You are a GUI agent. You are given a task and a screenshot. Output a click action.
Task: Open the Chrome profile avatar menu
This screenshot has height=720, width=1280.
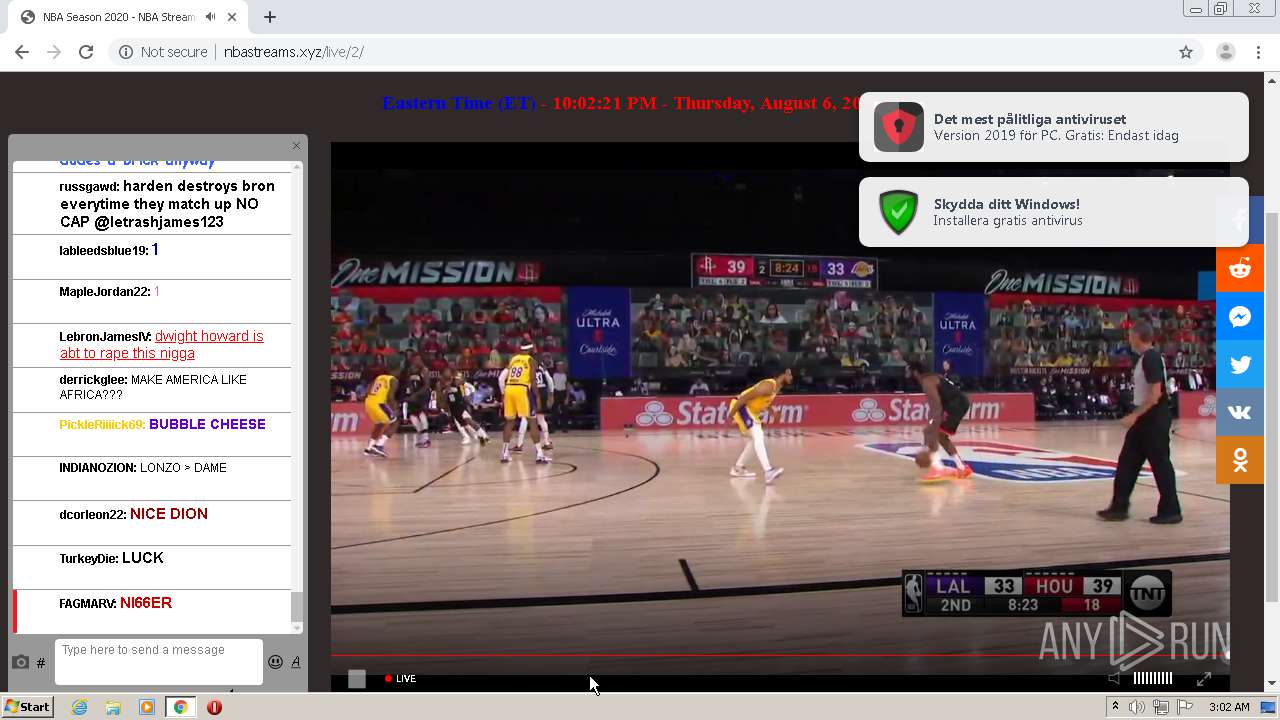(1226, 52)
